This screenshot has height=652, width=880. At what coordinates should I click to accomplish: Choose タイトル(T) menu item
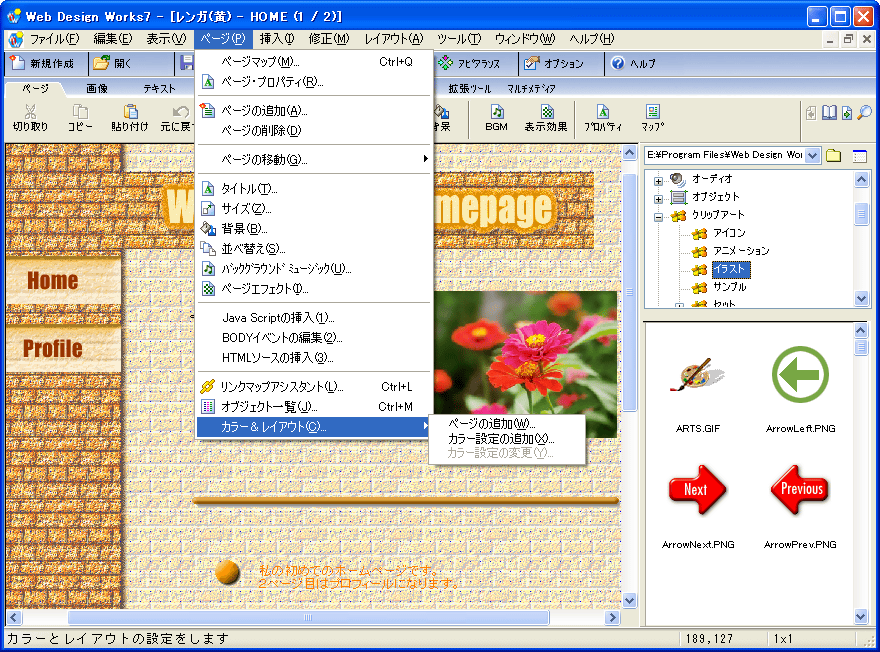pos(314,189)
